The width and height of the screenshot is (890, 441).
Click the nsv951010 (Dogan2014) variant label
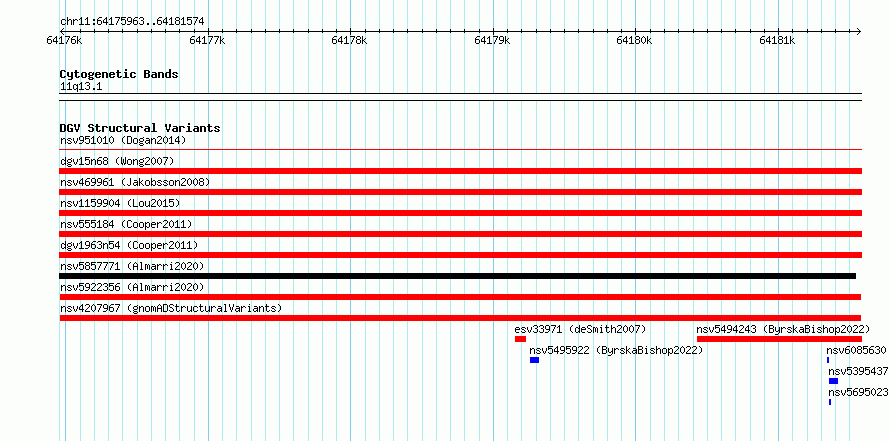click(123, 140)
